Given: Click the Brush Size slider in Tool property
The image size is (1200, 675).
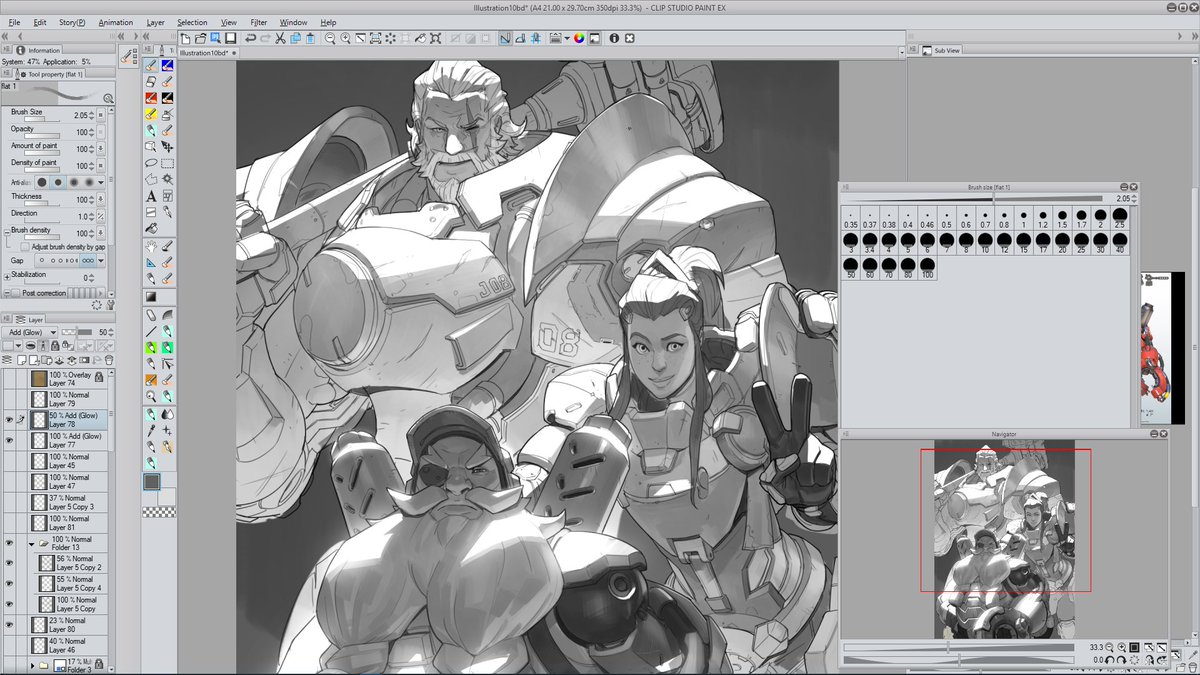Looking at the screenshot, I should click(x=42, y=120).
